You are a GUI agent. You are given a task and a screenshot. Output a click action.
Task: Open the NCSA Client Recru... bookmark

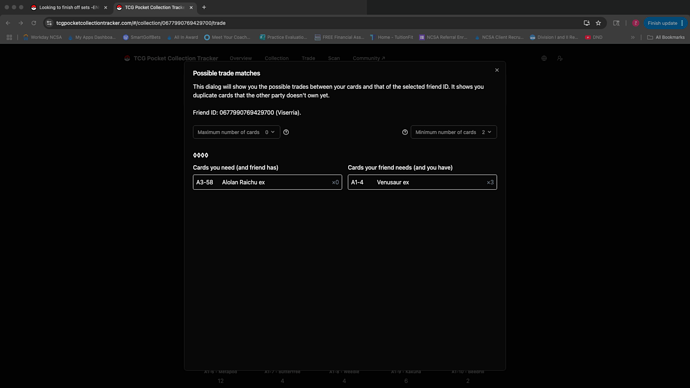499,37
